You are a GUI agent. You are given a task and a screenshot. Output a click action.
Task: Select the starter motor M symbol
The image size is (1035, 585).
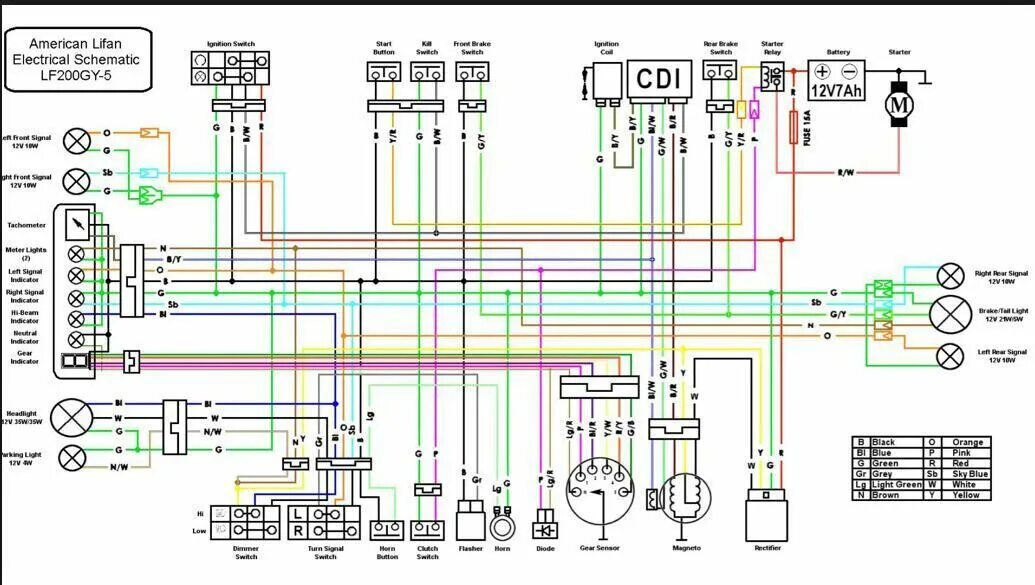click(898, 104)
